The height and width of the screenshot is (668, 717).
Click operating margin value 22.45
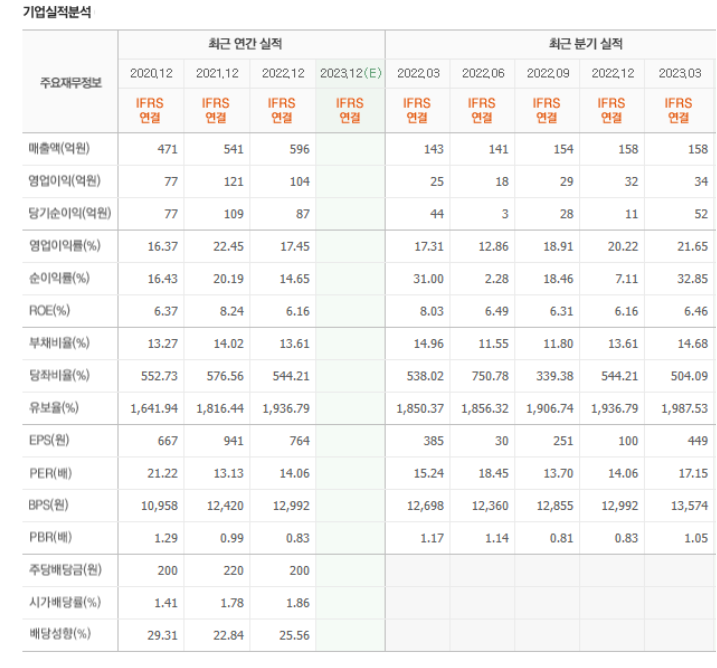tap(228, 246)
